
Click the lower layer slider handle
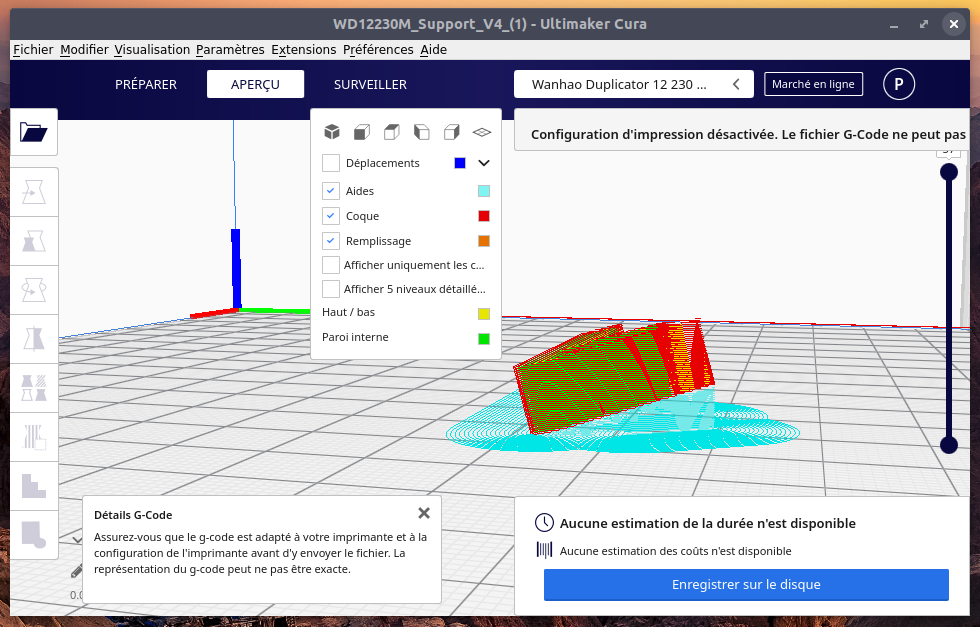(949, 445)
